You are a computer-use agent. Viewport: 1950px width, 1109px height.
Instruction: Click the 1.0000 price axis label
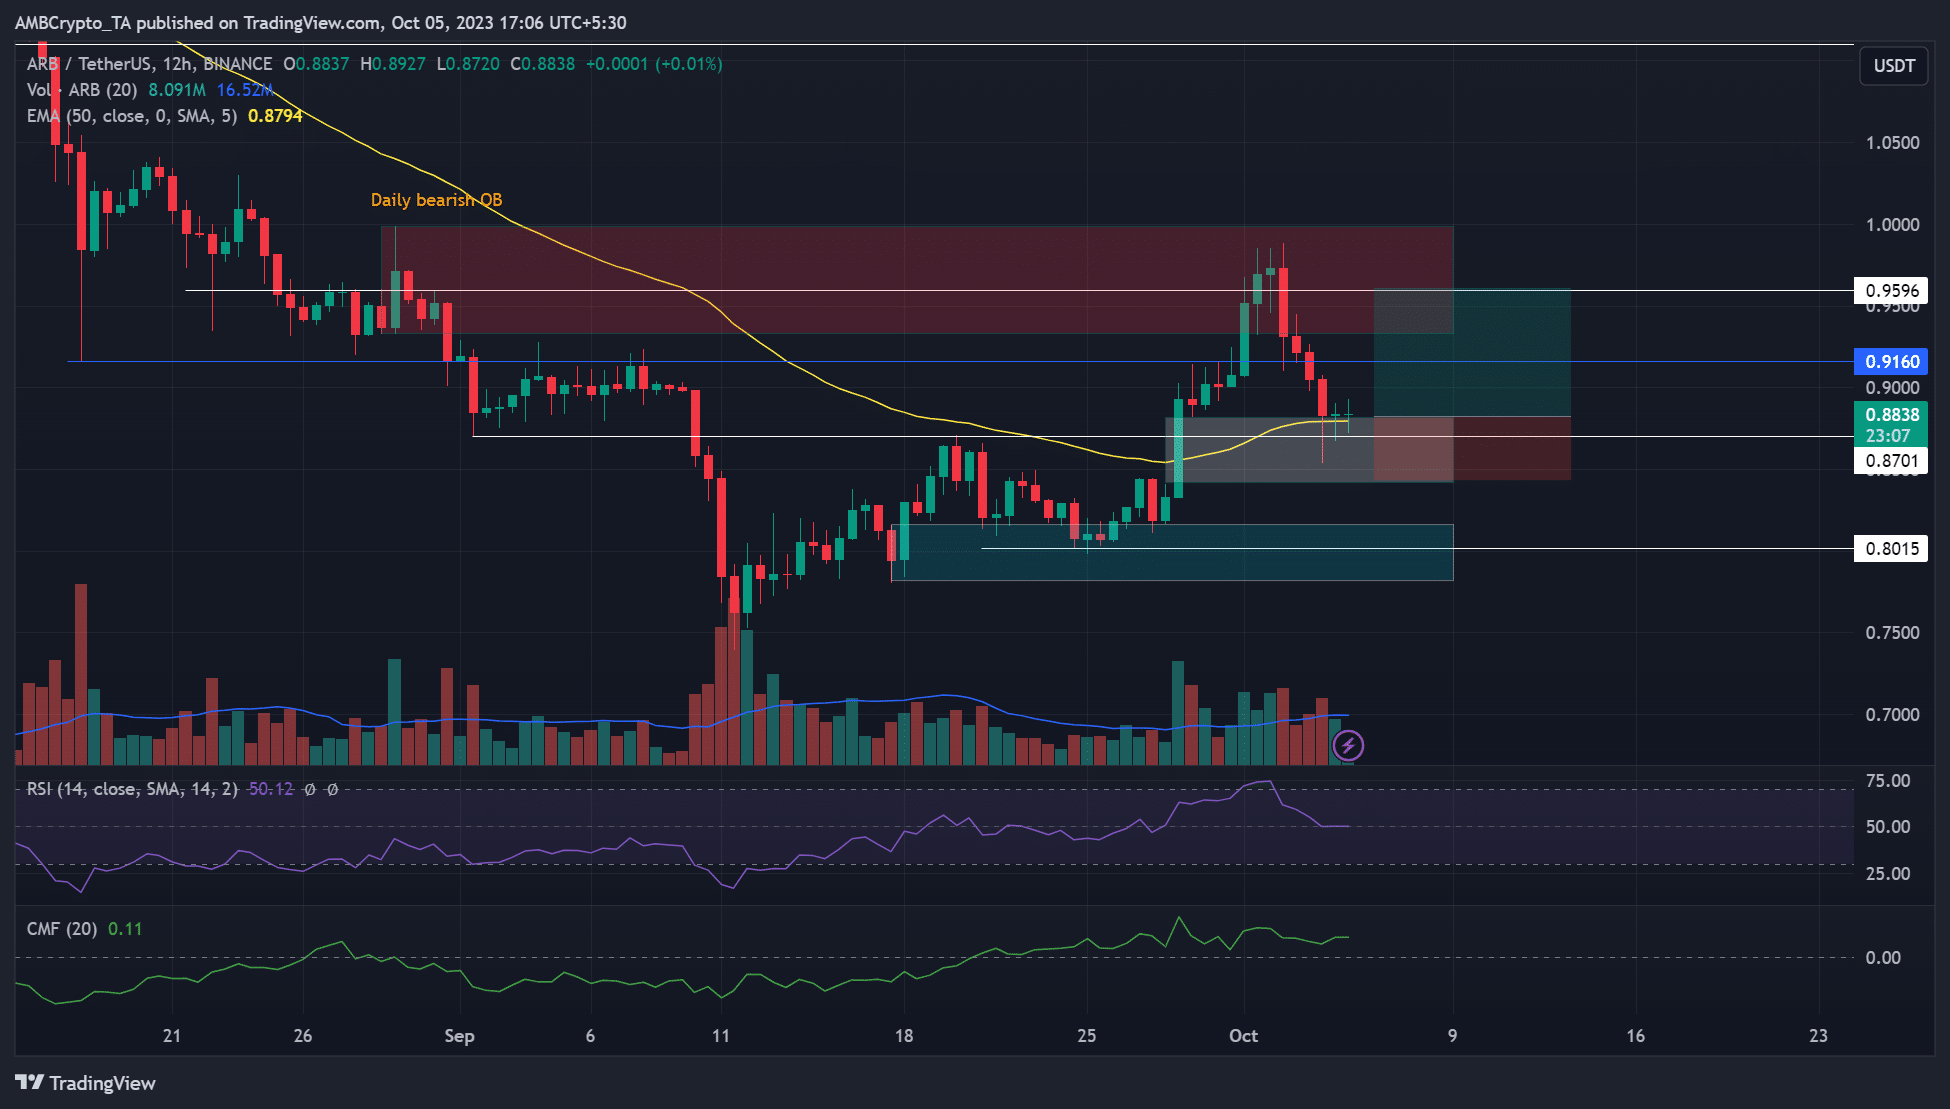1893,225
